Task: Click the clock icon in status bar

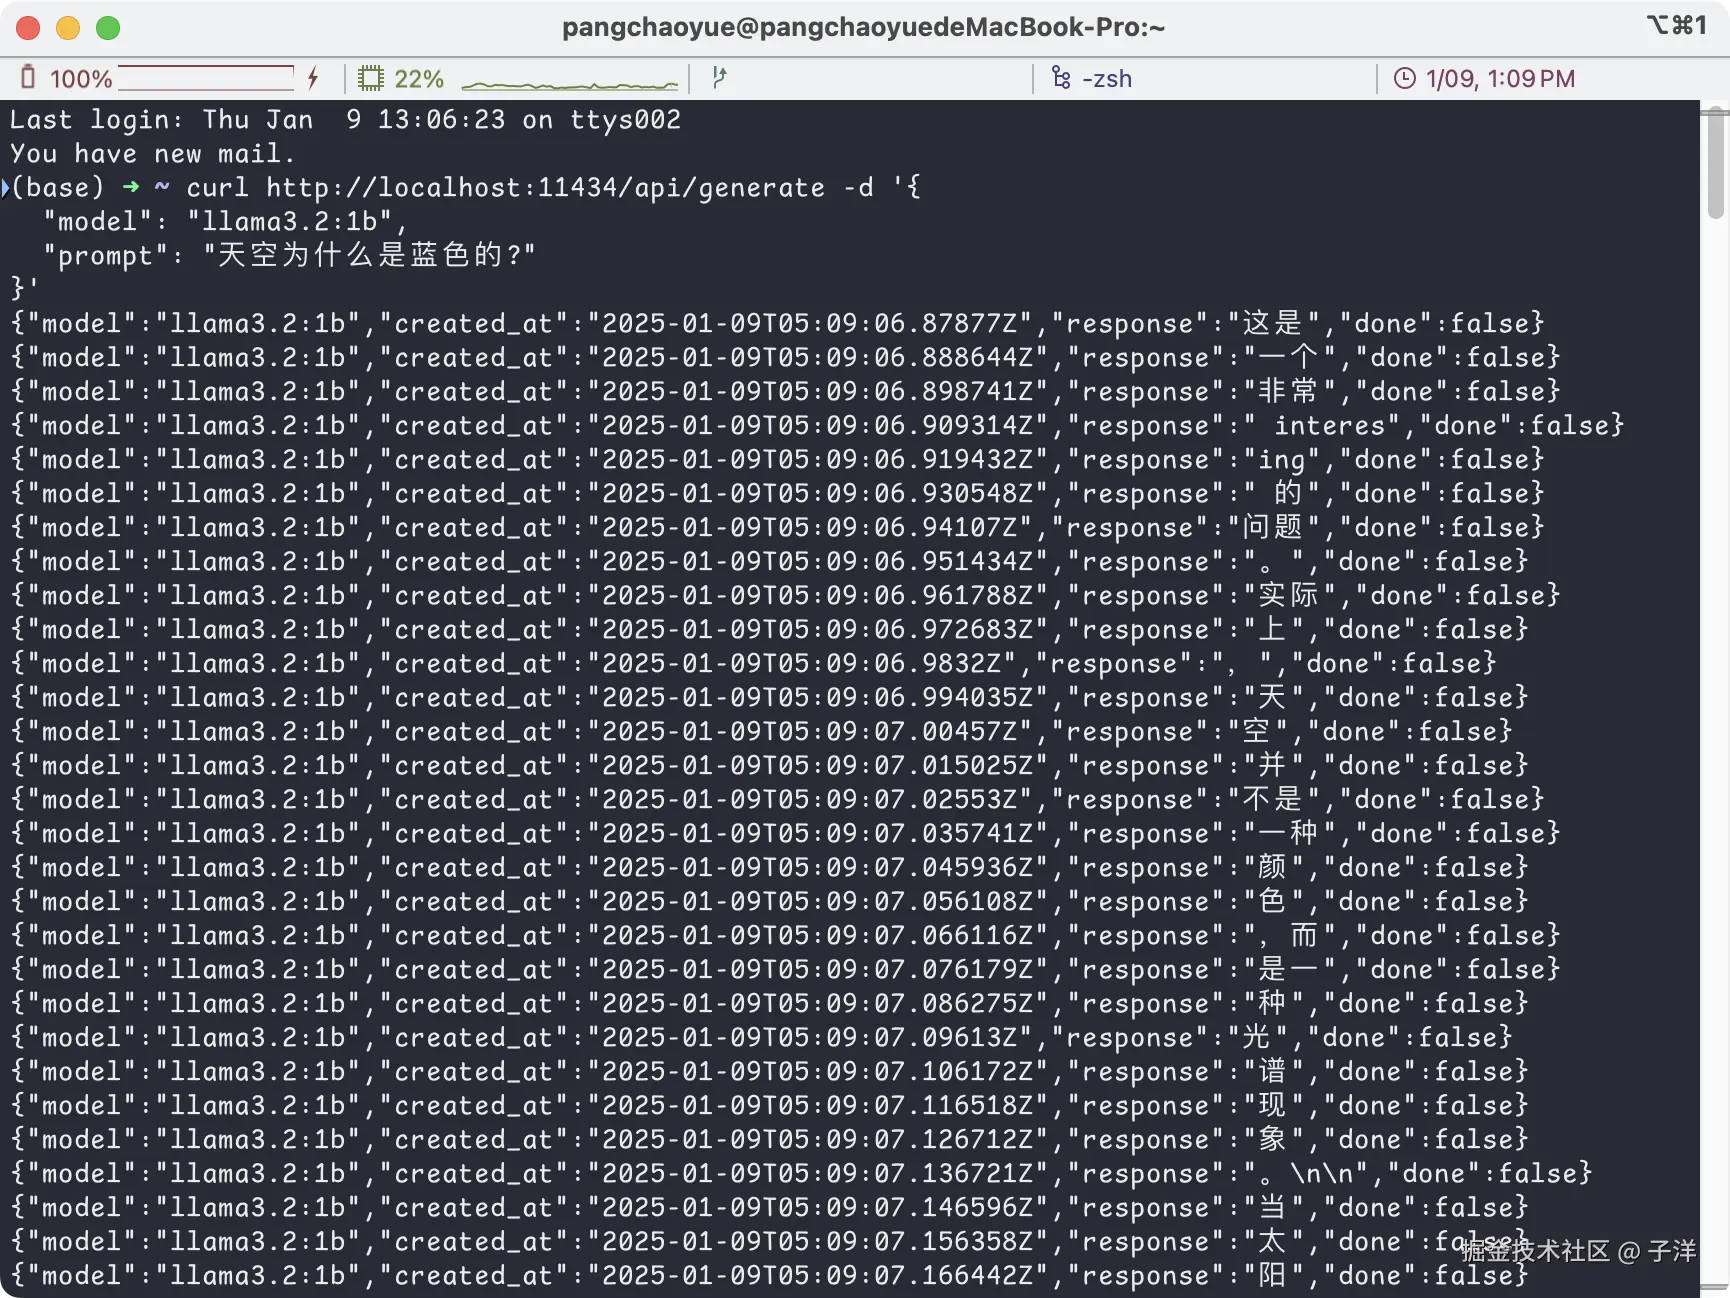Action: [x=1404, y=78]
